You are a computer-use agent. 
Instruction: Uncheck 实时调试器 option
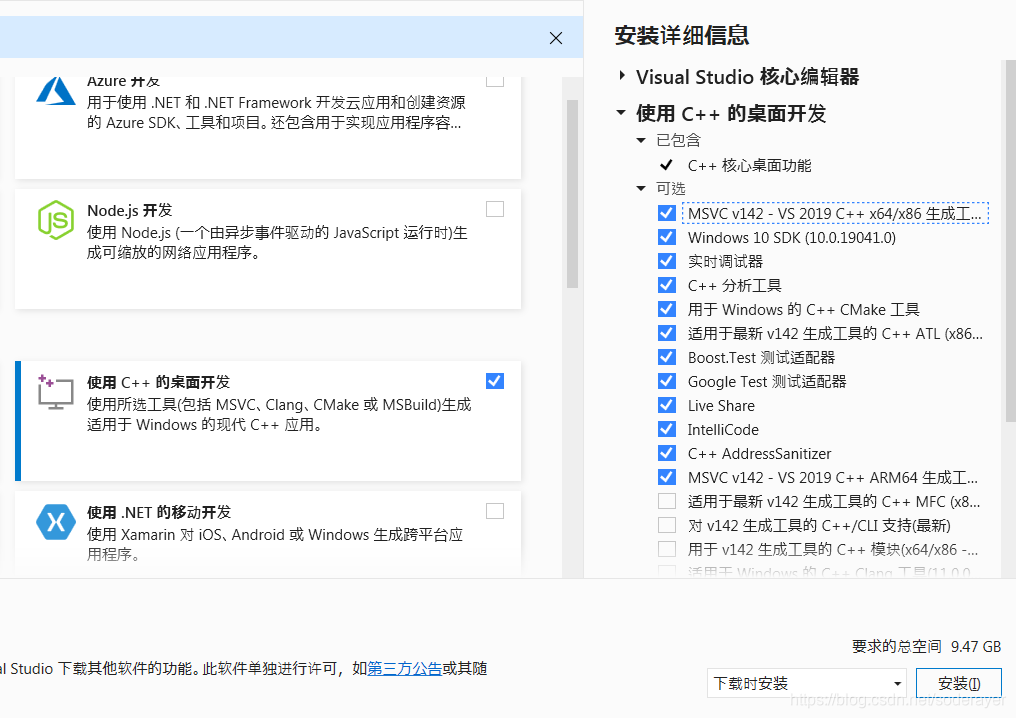point(667,261)
